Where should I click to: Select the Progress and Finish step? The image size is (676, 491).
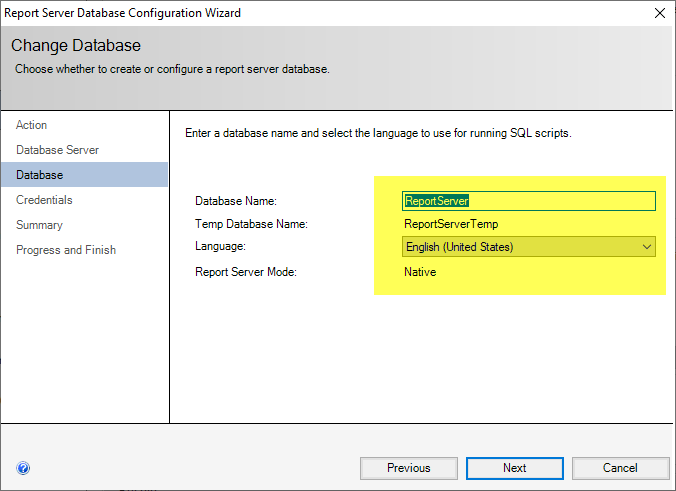tap(66, 250)
